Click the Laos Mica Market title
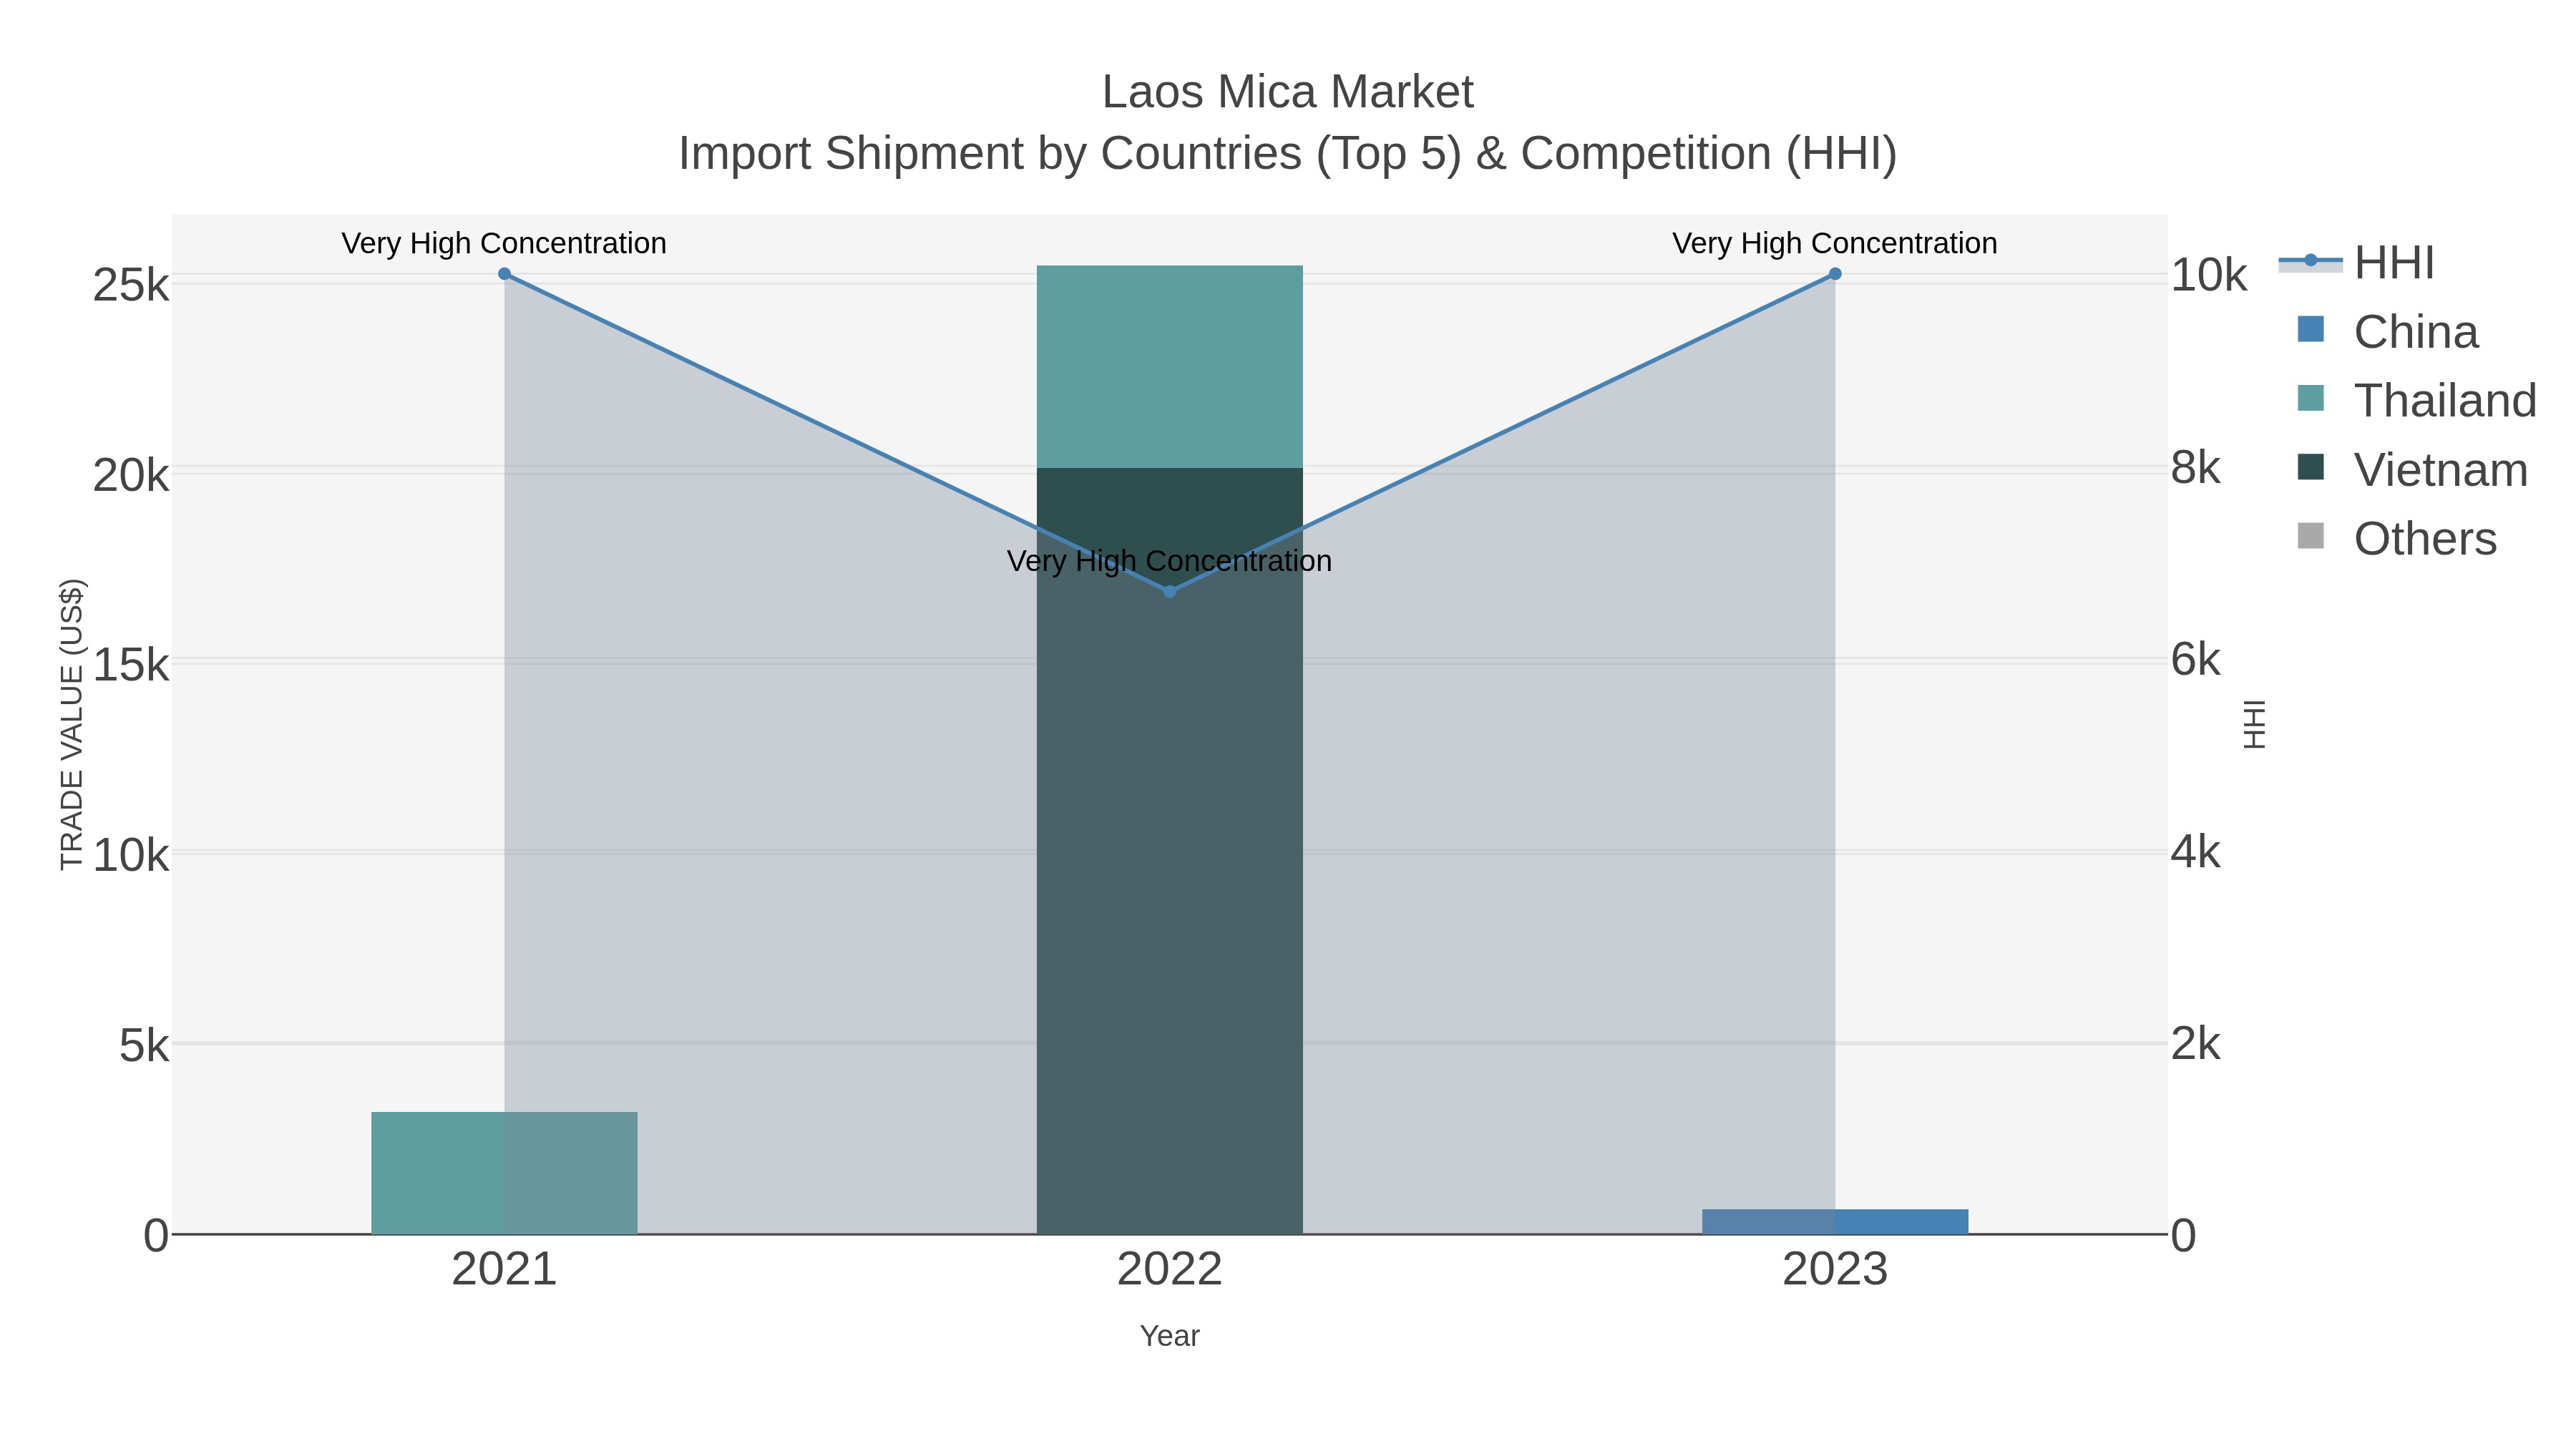Image resolution: width=2576 pixels, height=1449 pixels. point(1288,92)
